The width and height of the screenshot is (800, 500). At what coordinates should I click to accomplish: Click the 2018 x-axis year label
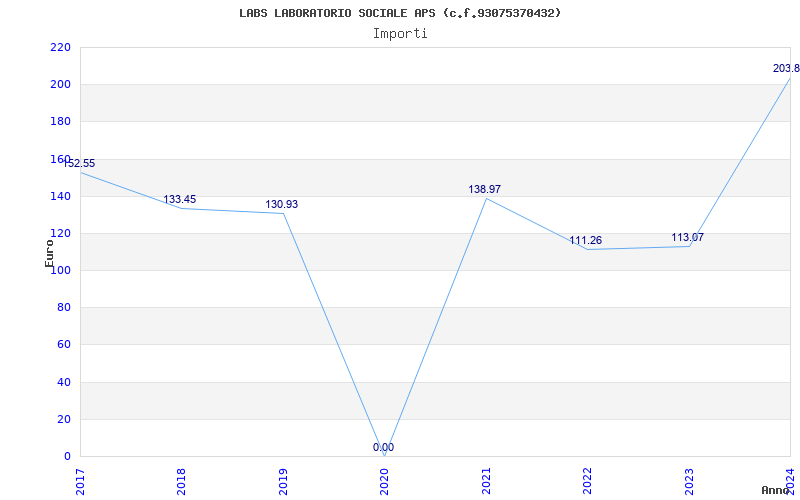181,482
